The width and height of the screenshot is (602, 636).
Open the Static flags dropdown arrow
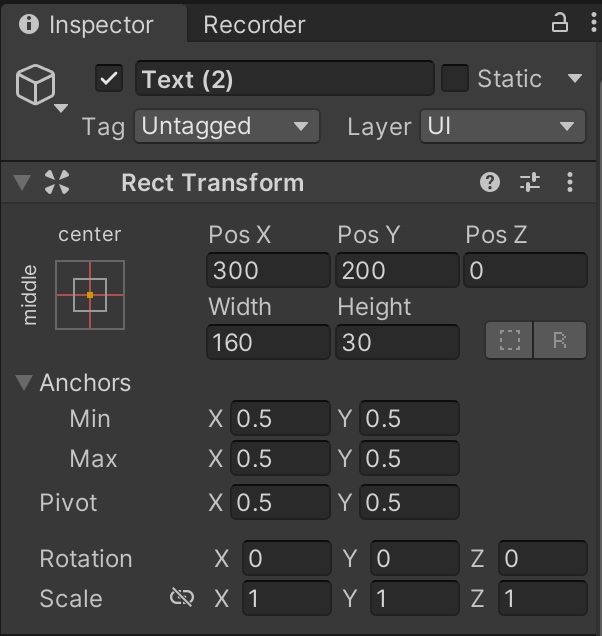tap(574, 79)
